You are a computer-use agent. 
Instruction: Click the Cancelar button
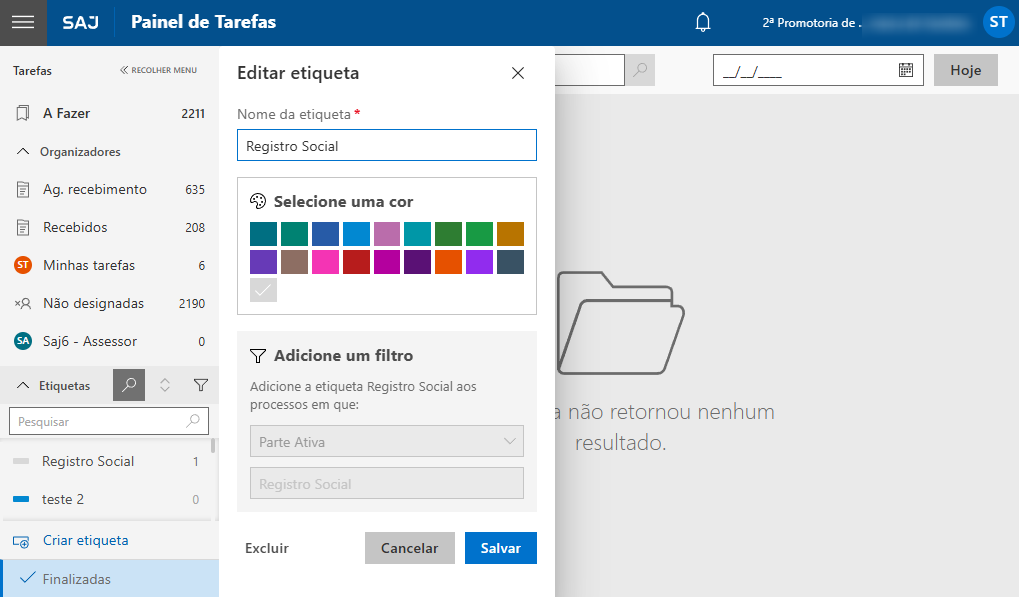tap(409, 548)
